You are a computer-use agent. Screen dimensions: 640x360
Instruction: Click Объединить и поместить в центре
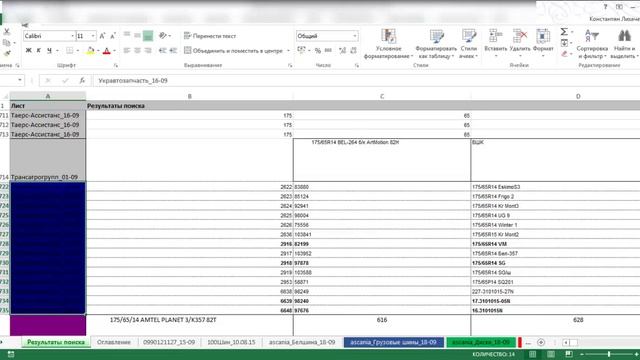coord(233,51)
